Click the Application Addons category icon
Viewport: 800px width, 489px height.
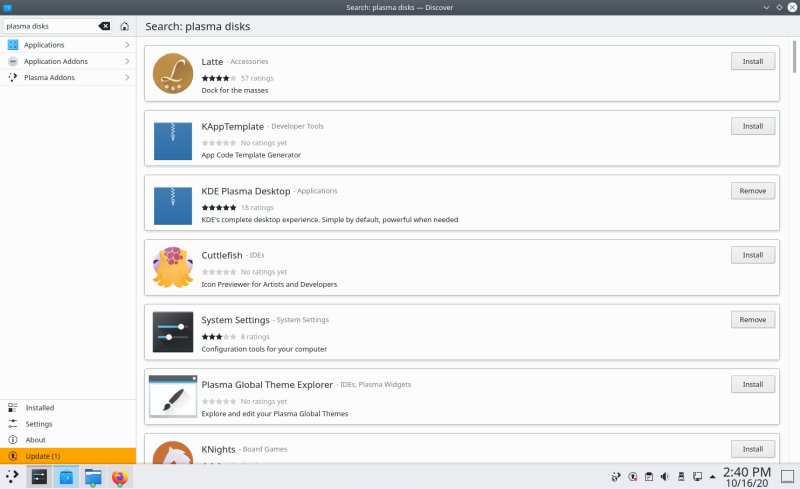tap(13, 61)
